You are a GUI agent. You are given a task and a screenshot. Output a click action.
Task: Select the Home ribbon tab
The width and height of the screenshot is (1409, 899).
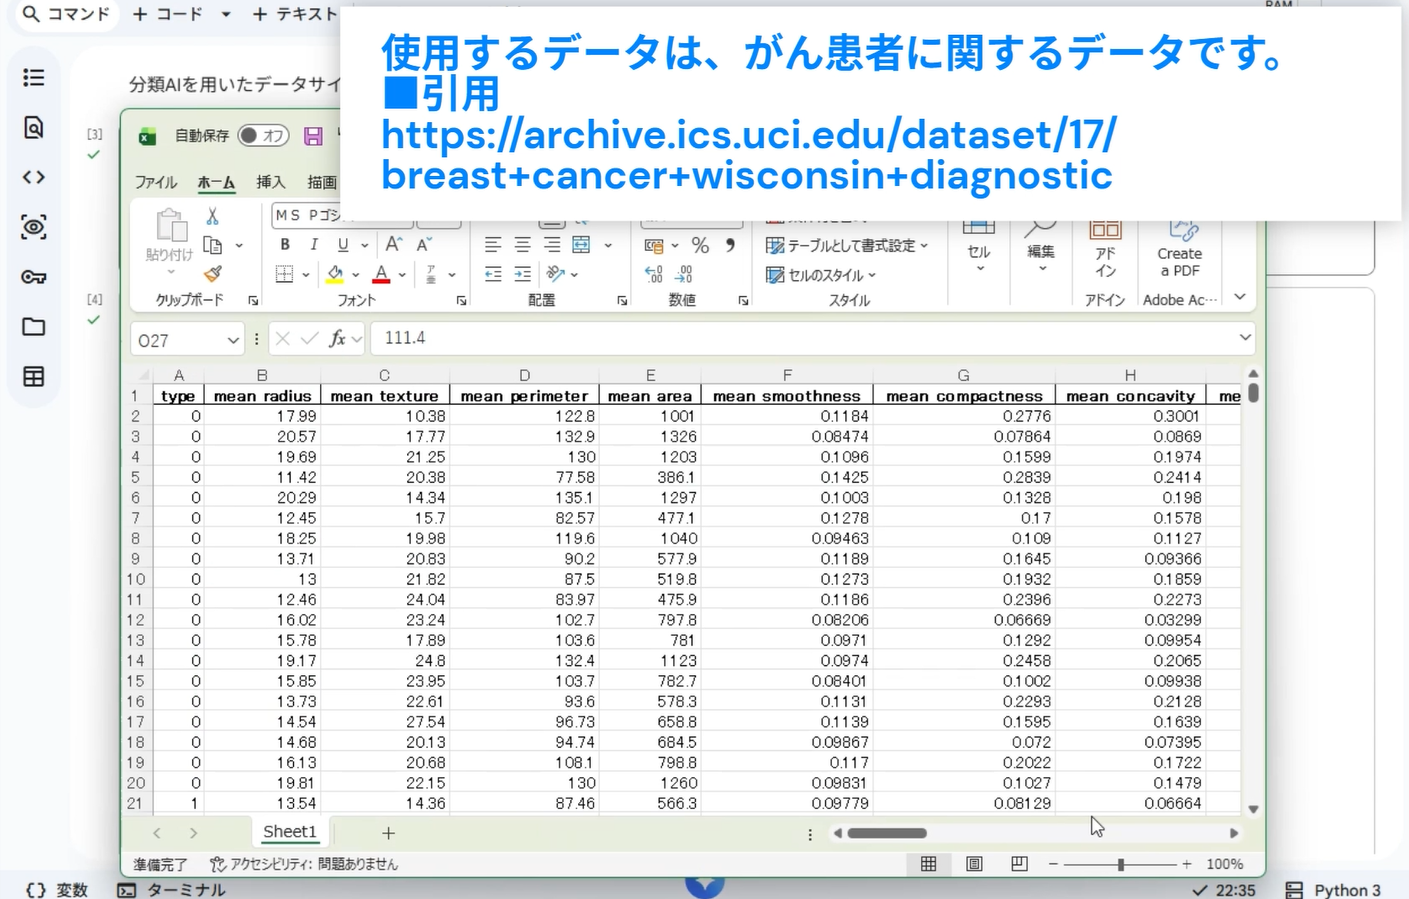216,182
